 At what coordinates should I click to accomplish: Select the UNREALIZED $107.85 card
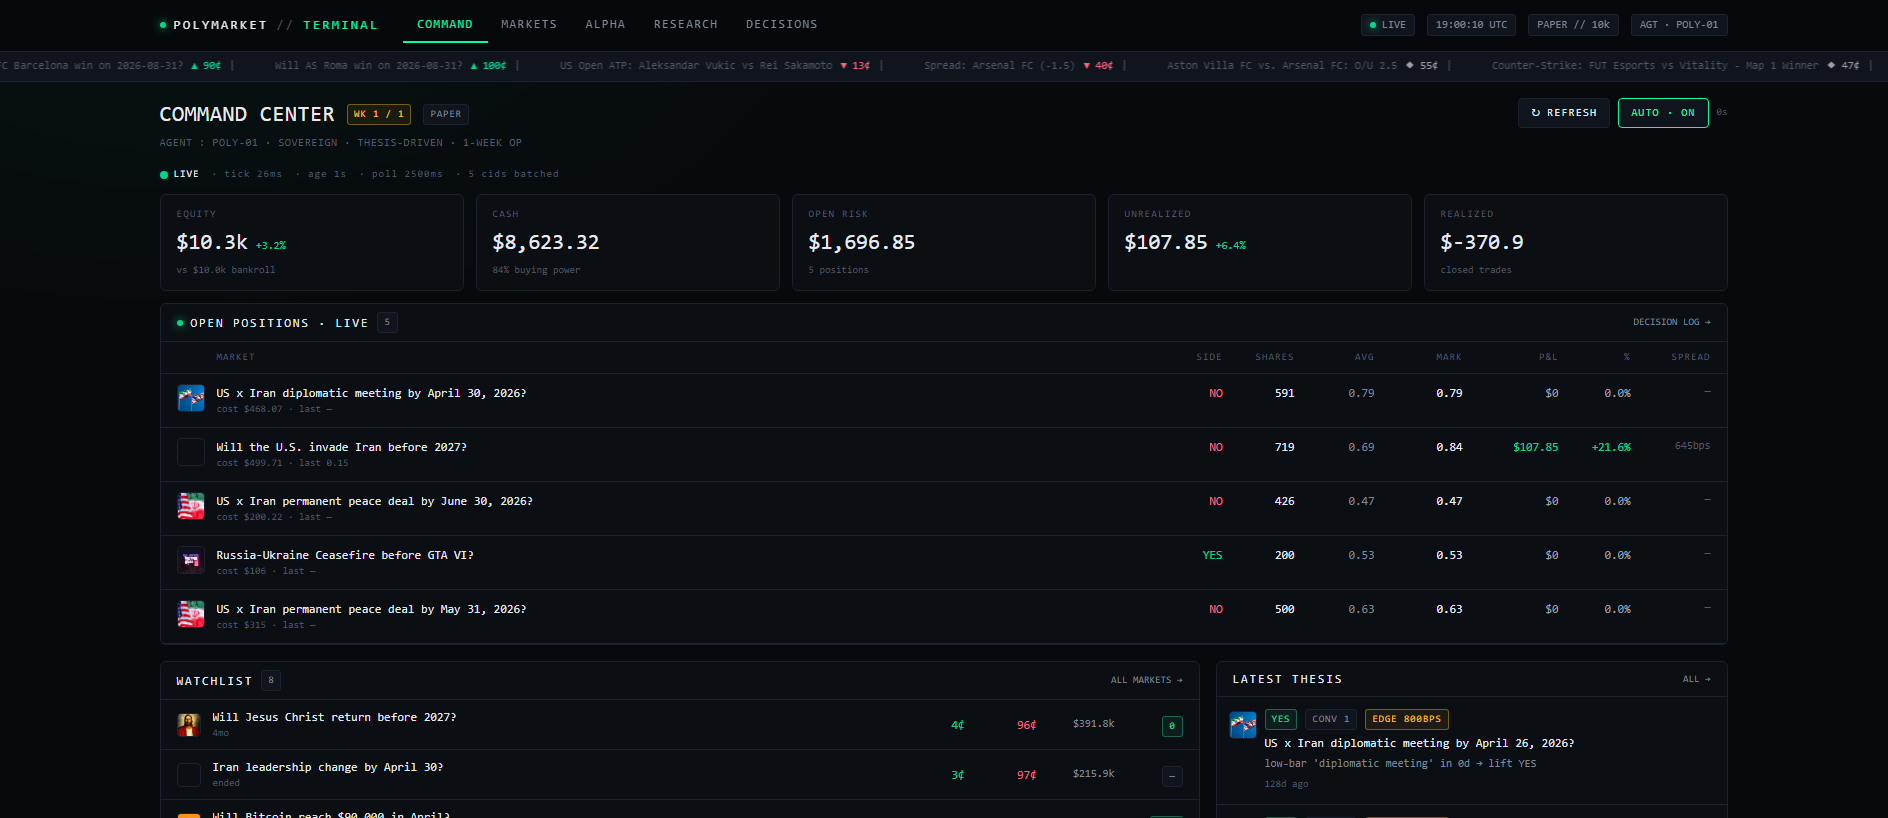(1260, 243)
